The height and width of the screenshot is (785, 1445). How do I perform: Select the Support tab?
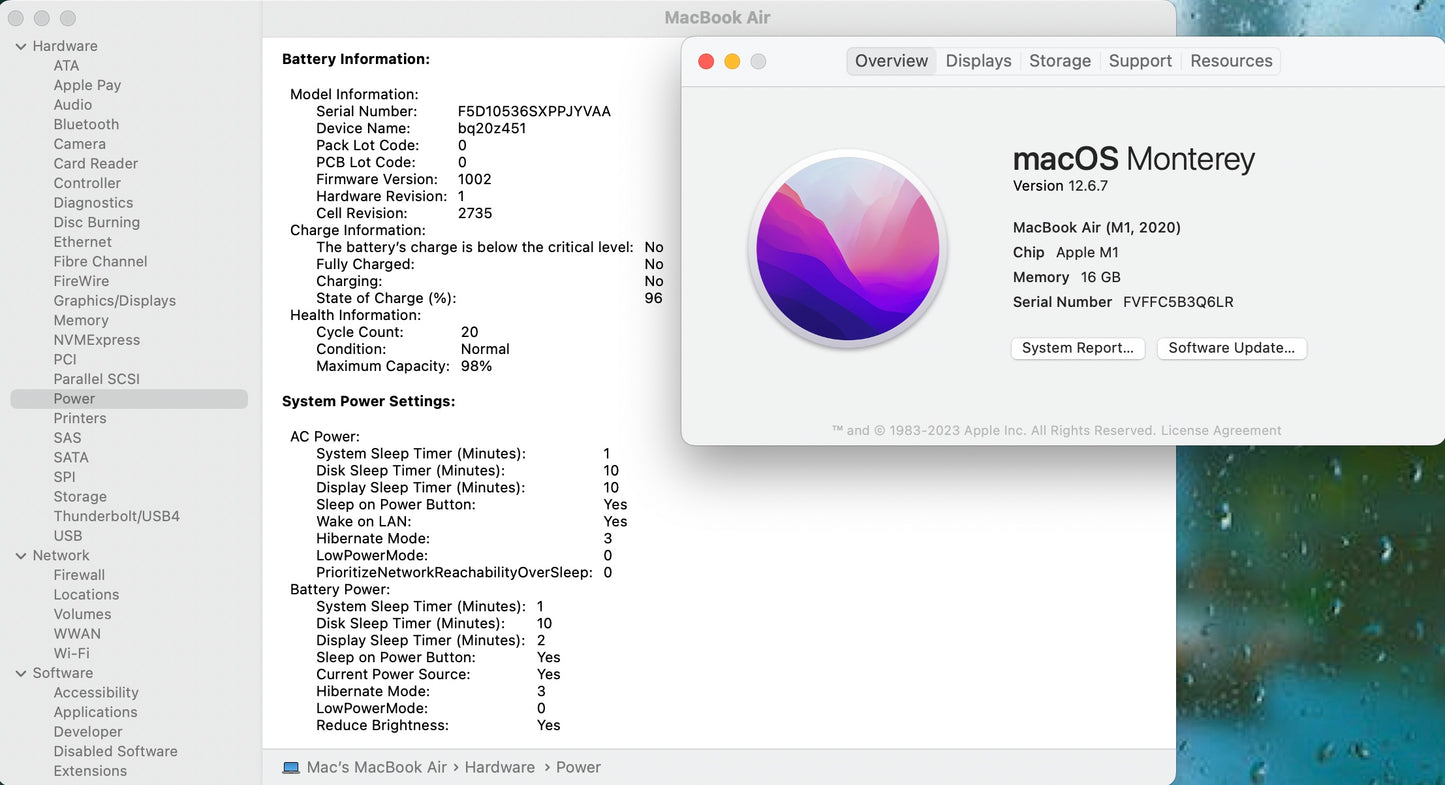pos(1139,61)
